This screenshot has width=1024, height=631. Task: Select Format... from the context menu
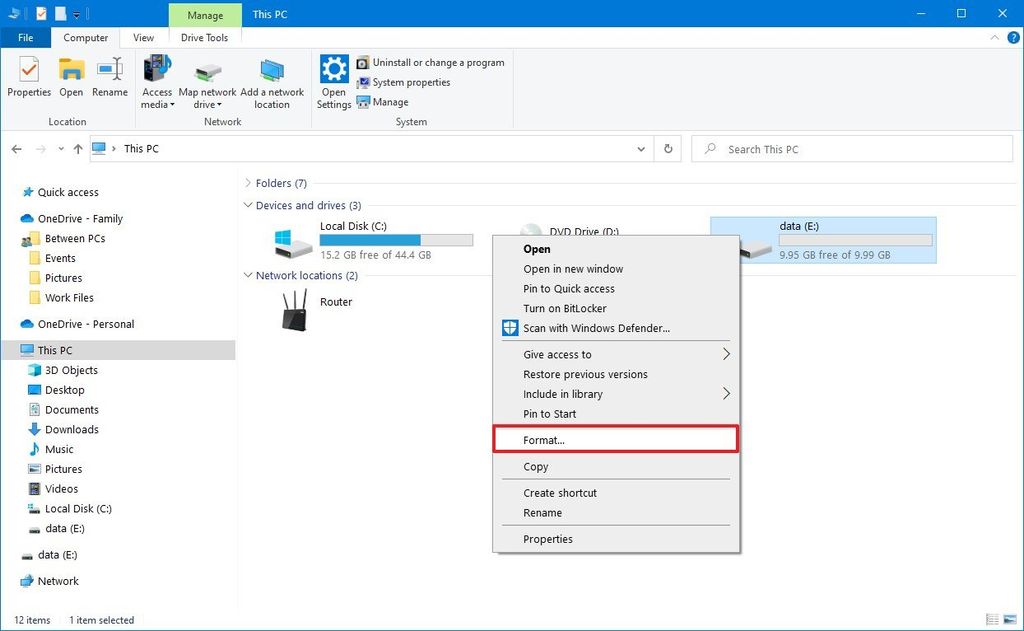point(545,440)
